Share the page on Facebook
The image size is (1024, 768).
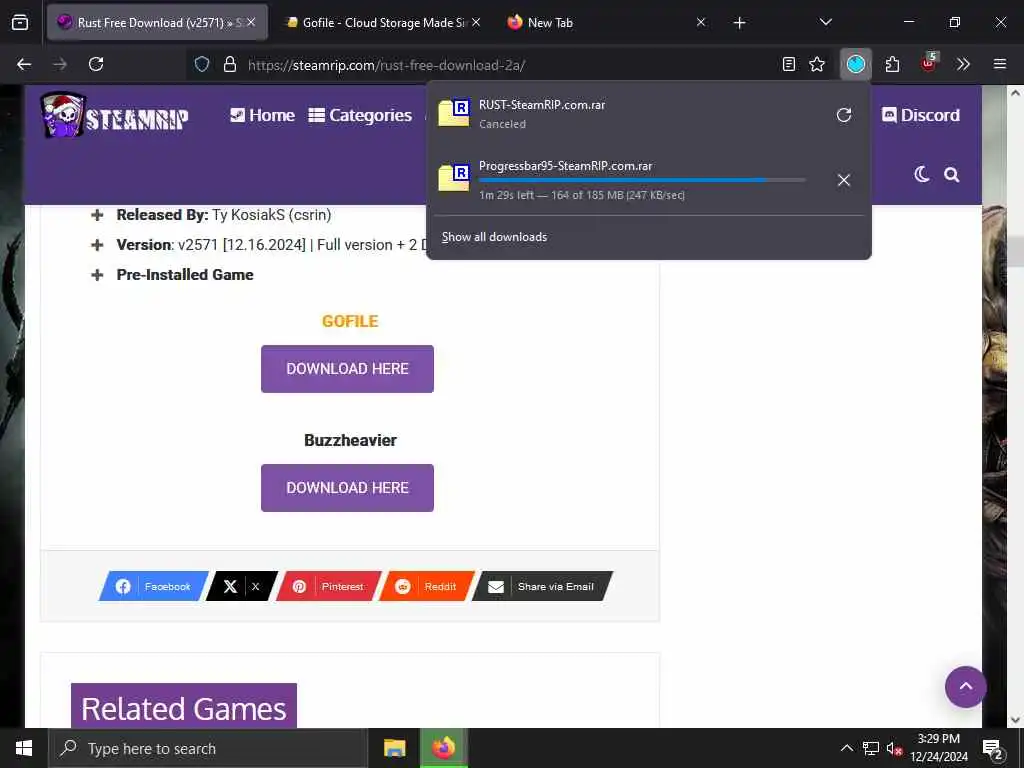point(153,586)
